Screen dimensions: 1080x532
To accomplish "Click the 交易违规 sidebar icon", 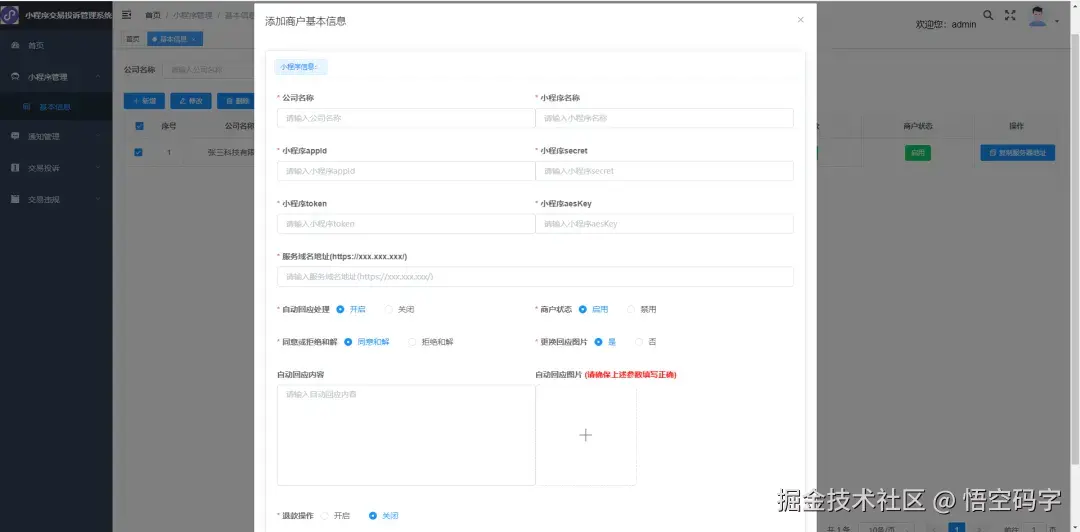I will click(15, 199).
